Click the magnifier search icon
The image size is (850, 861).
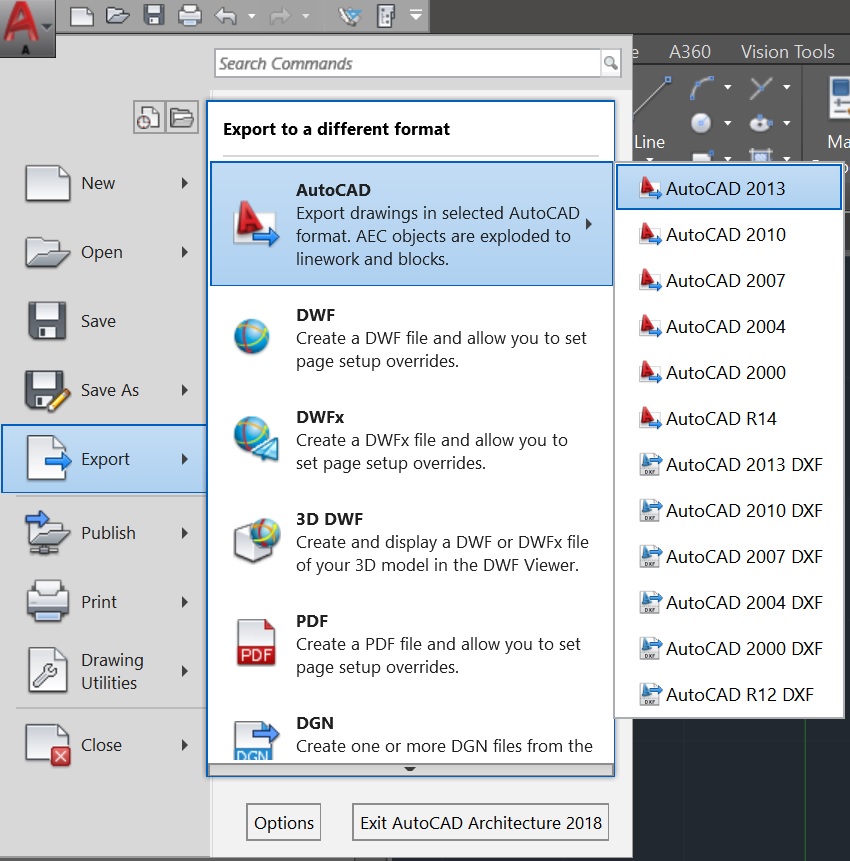coord(611,64)
